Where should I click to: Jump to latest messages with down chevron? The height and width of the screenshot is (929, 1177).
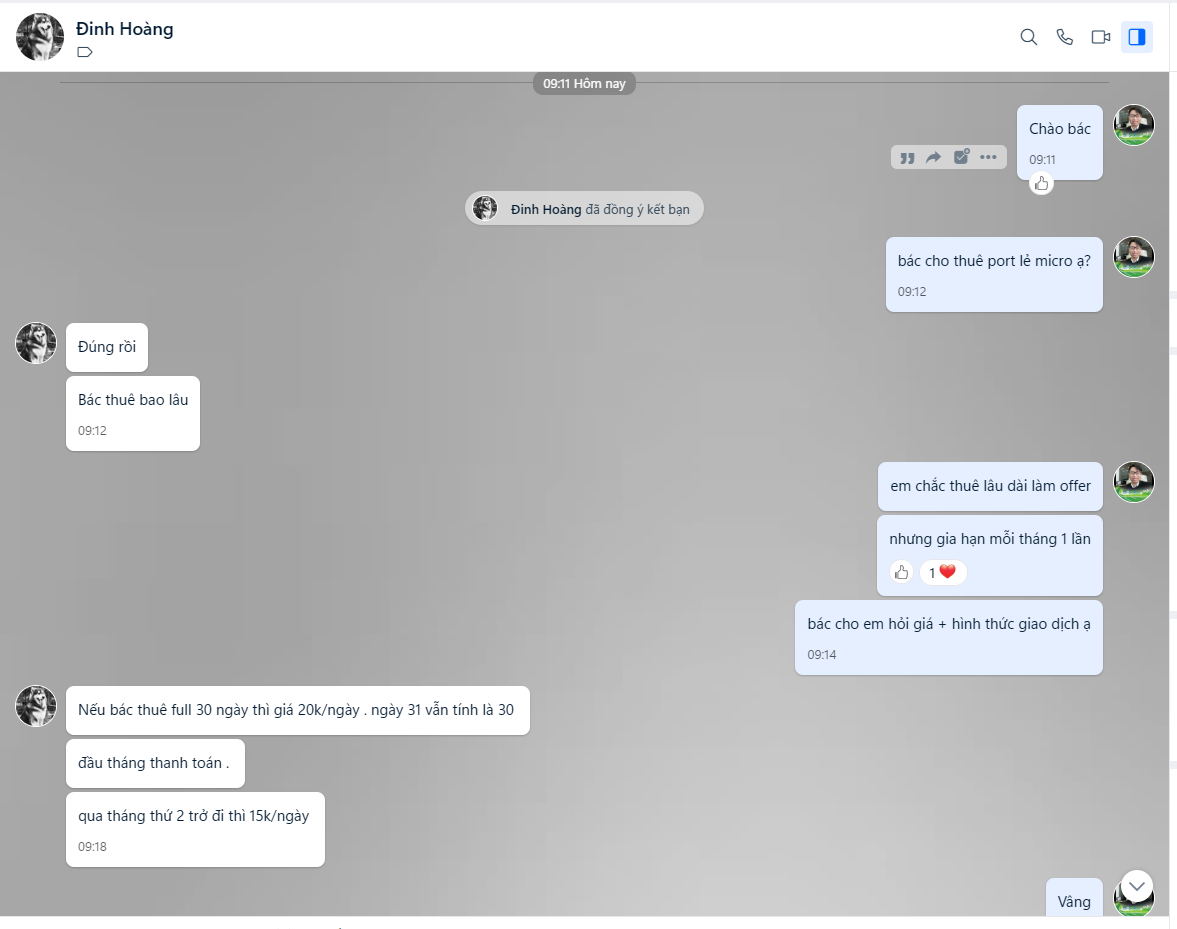coord(1136,886)
